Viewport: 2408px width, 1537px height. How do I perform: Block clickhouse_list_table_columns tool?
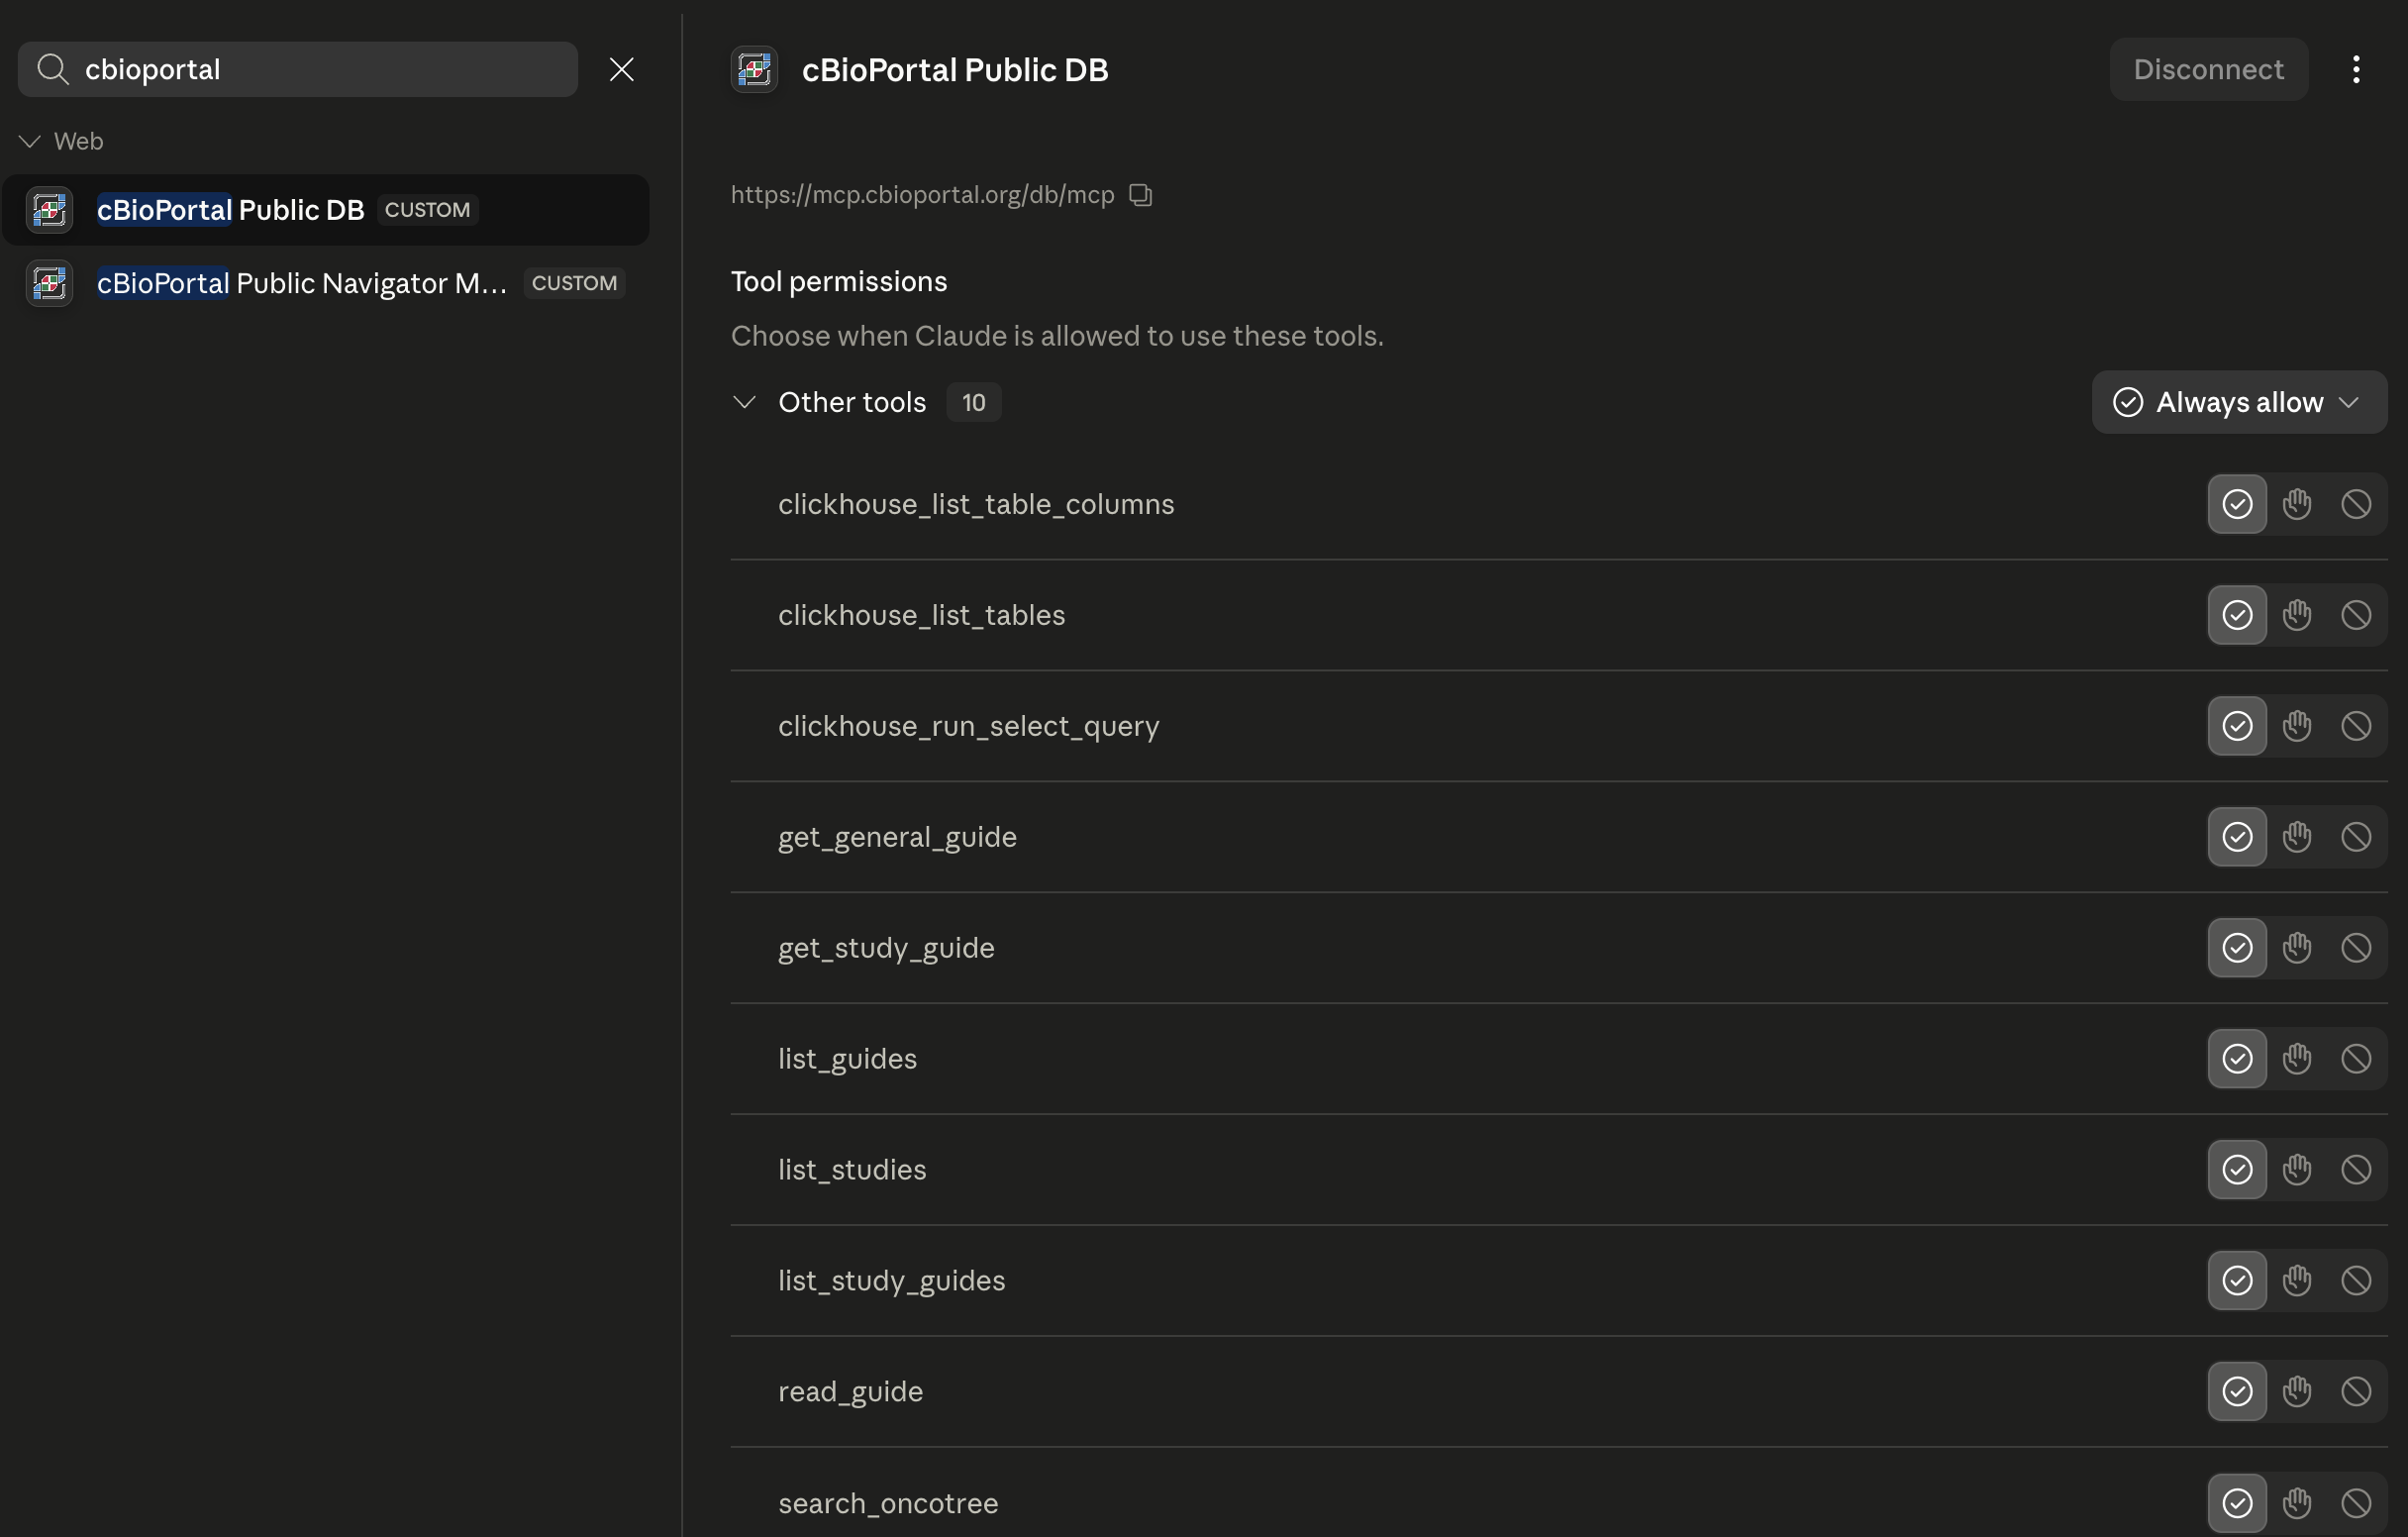point(2356,504)
